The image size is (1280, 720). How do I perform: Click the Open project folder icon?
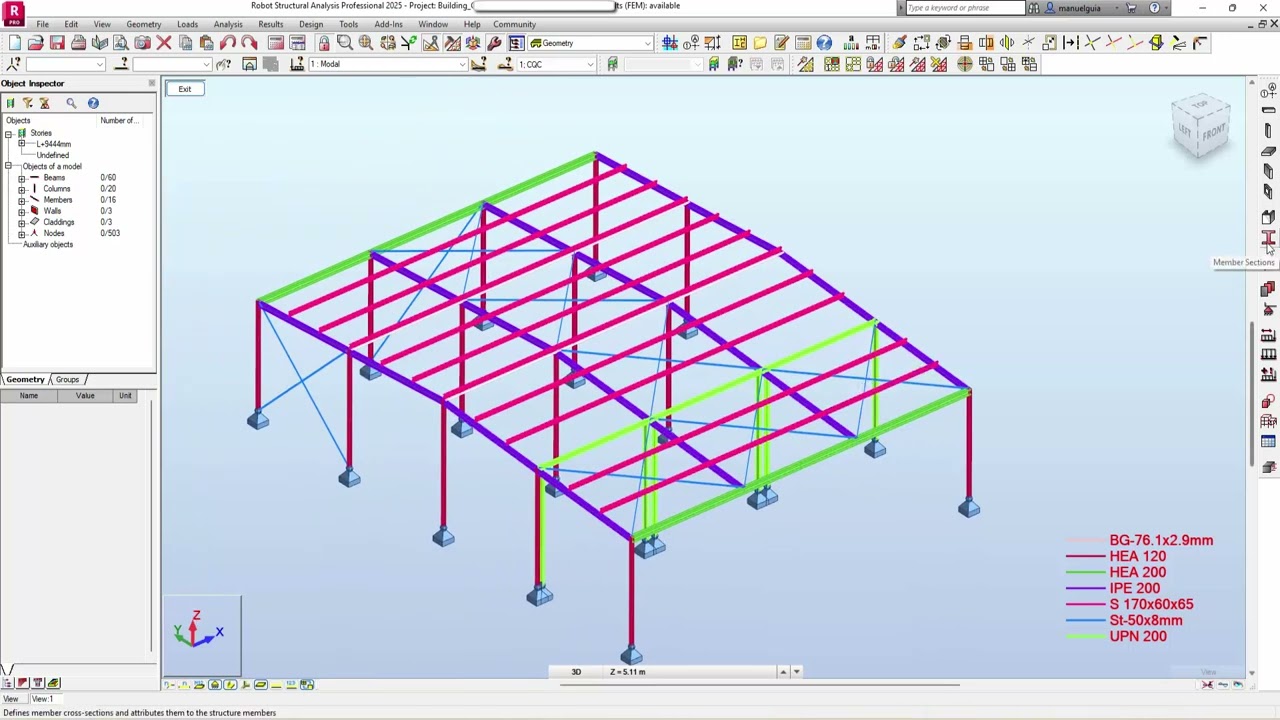[x=36, y=43]
